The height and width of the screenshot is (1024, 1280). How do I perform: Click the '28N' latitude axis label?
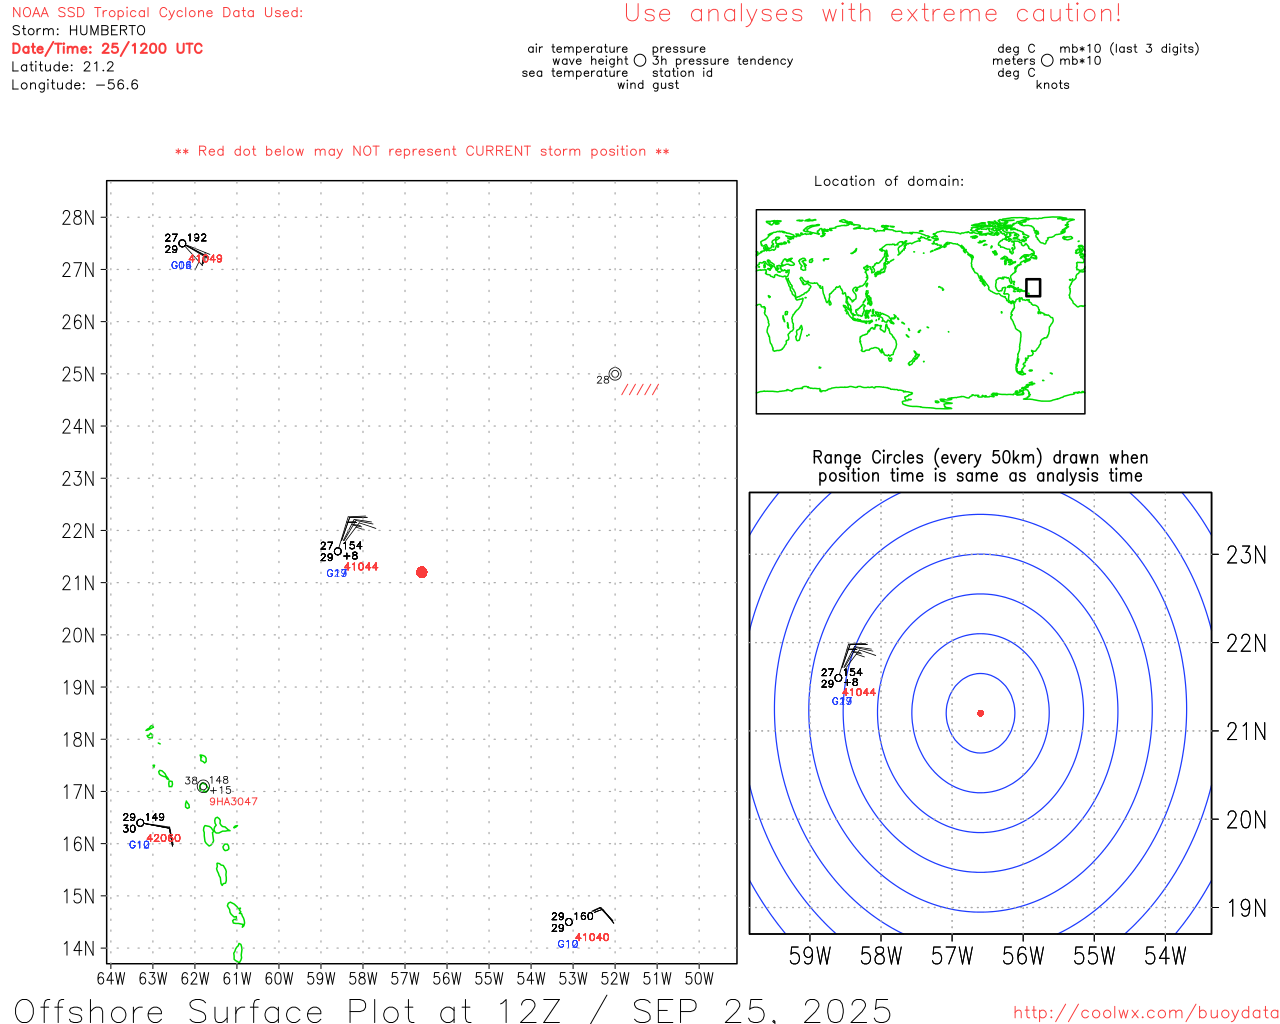tap(79, 218)
